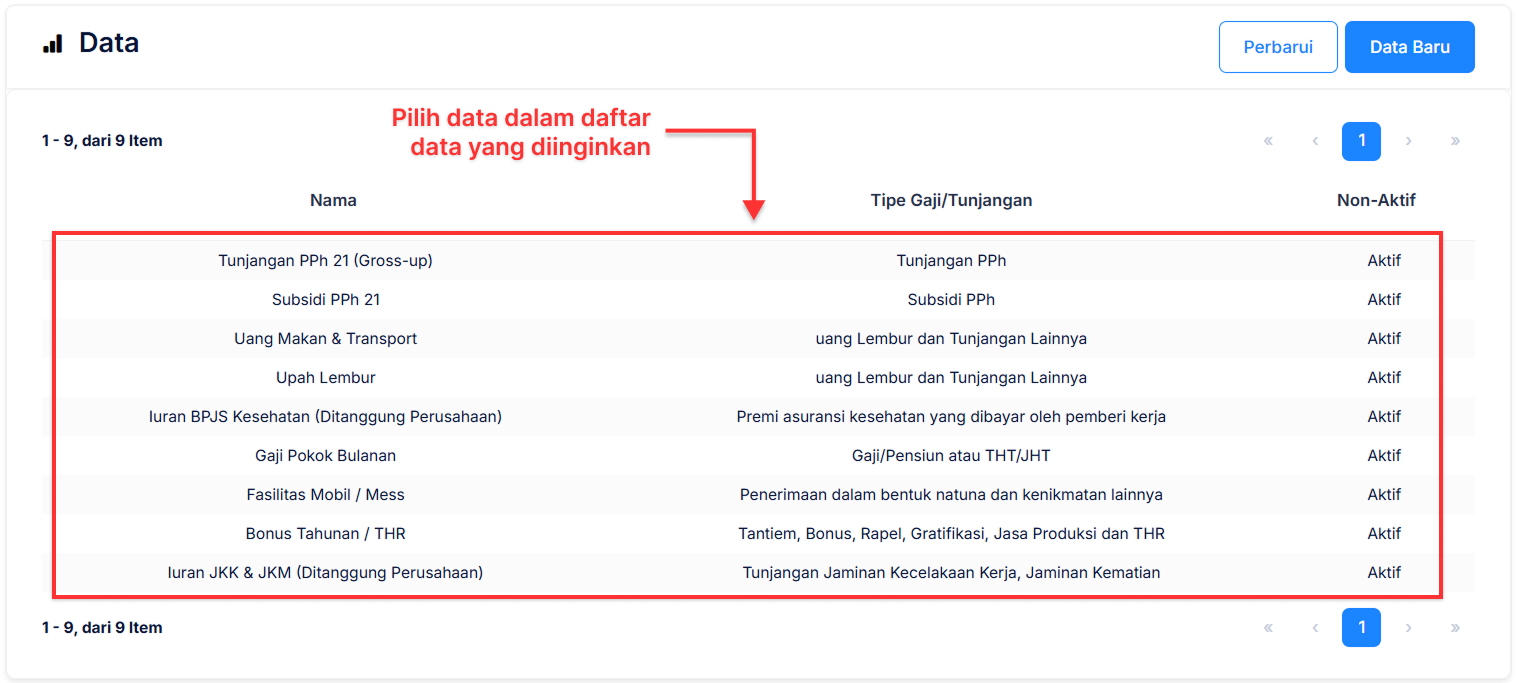Choose the Upah Lembur entry
1516x683 pixels.
click(x=325, y=378)
